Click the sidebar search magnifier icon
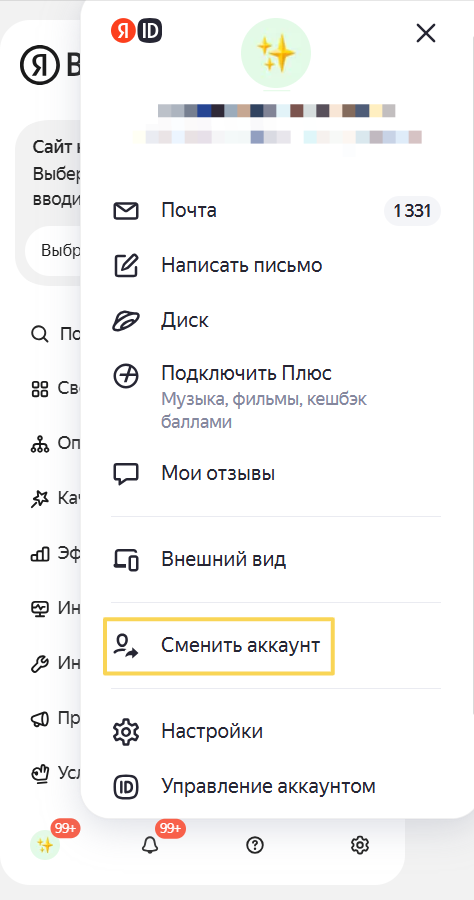Screen dimensions: 474x900 coord(40,334)
